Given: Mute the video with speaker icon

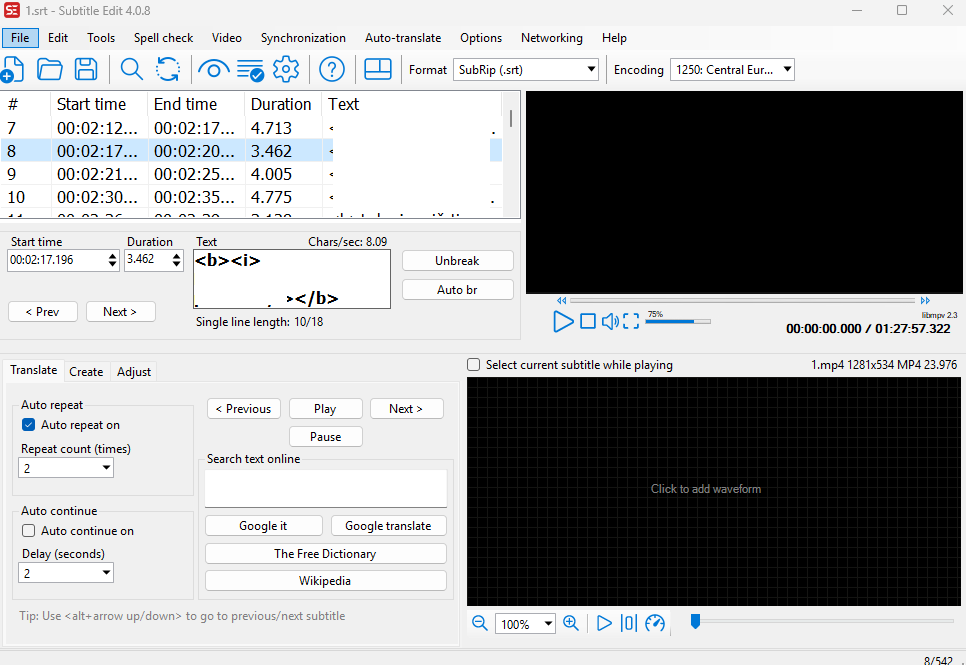Looking at the screenshot, I should click(x=610, y=321).
